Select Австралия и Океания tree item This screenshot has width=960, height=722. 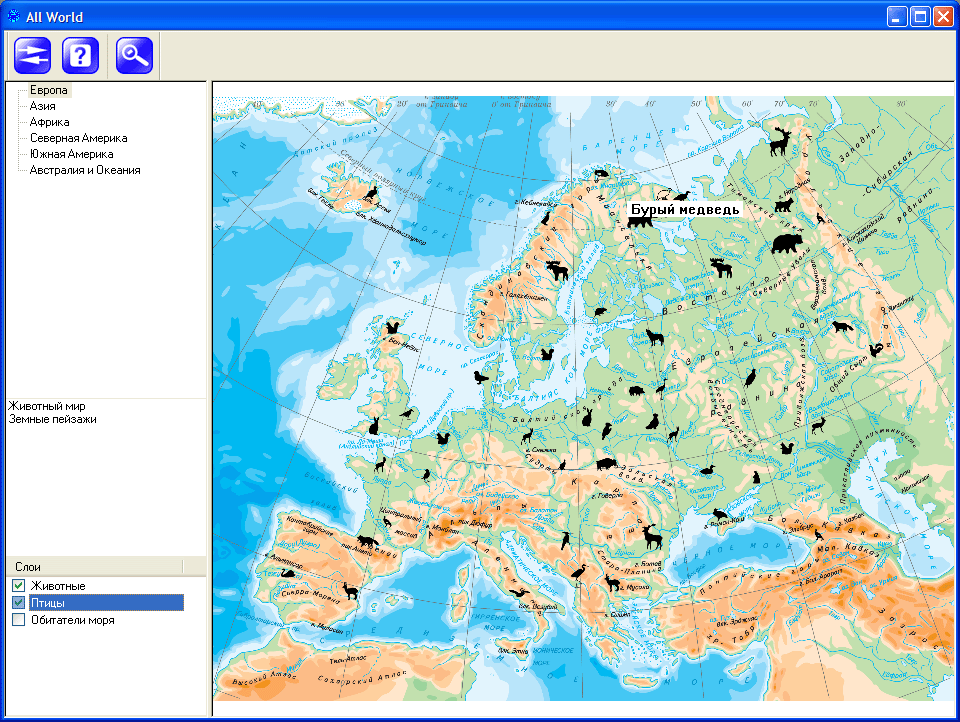85,170
